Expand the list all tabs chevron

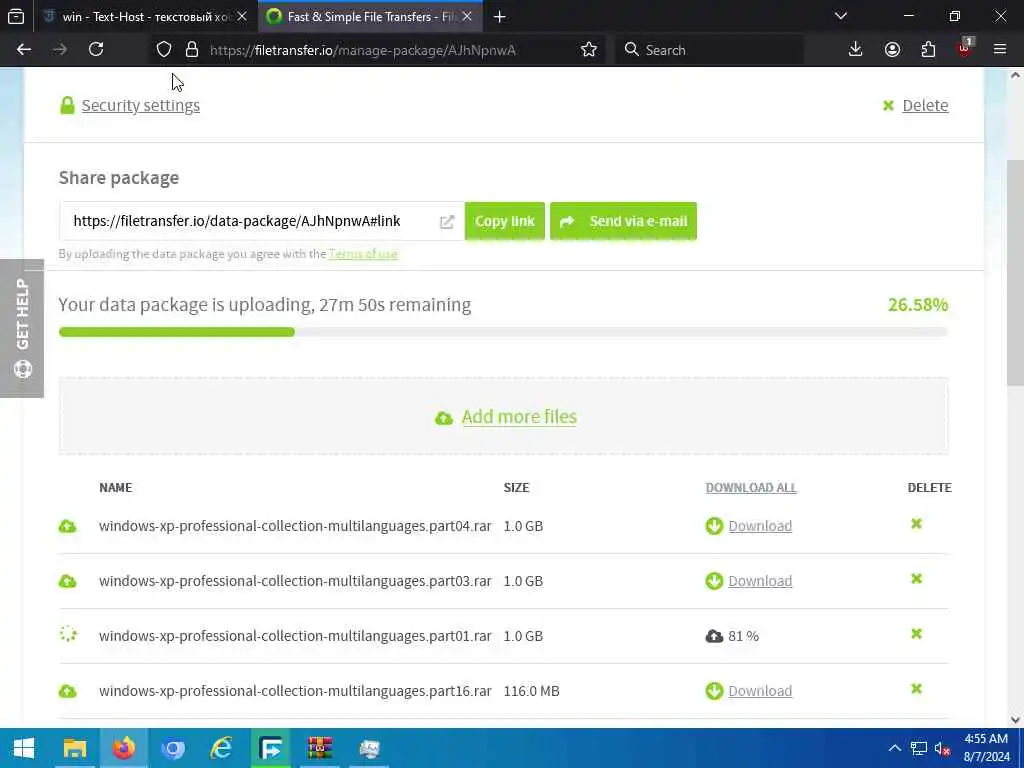tap(840, 16)
